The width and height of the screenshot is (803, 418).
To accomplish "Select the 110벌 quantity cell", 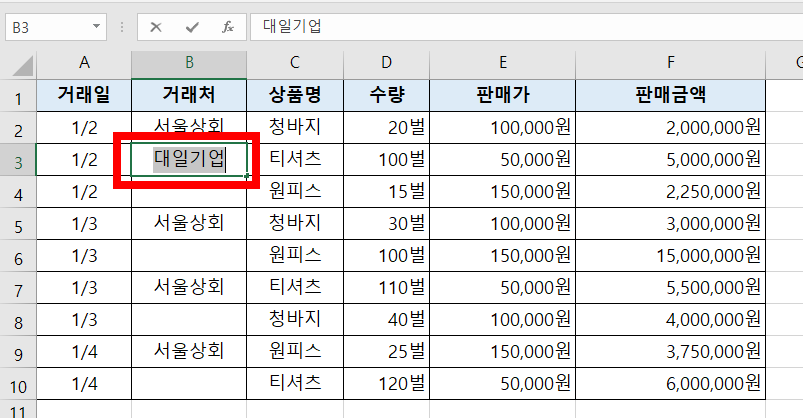I will coord(387,287).
